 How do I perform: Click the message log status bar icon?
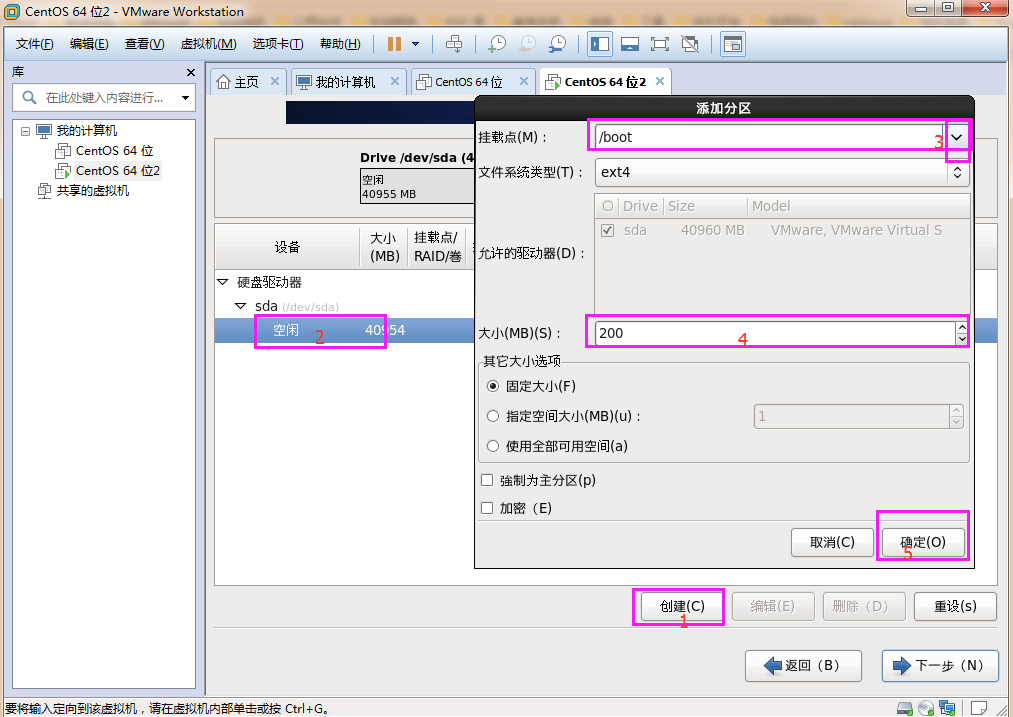pos(979,708)
